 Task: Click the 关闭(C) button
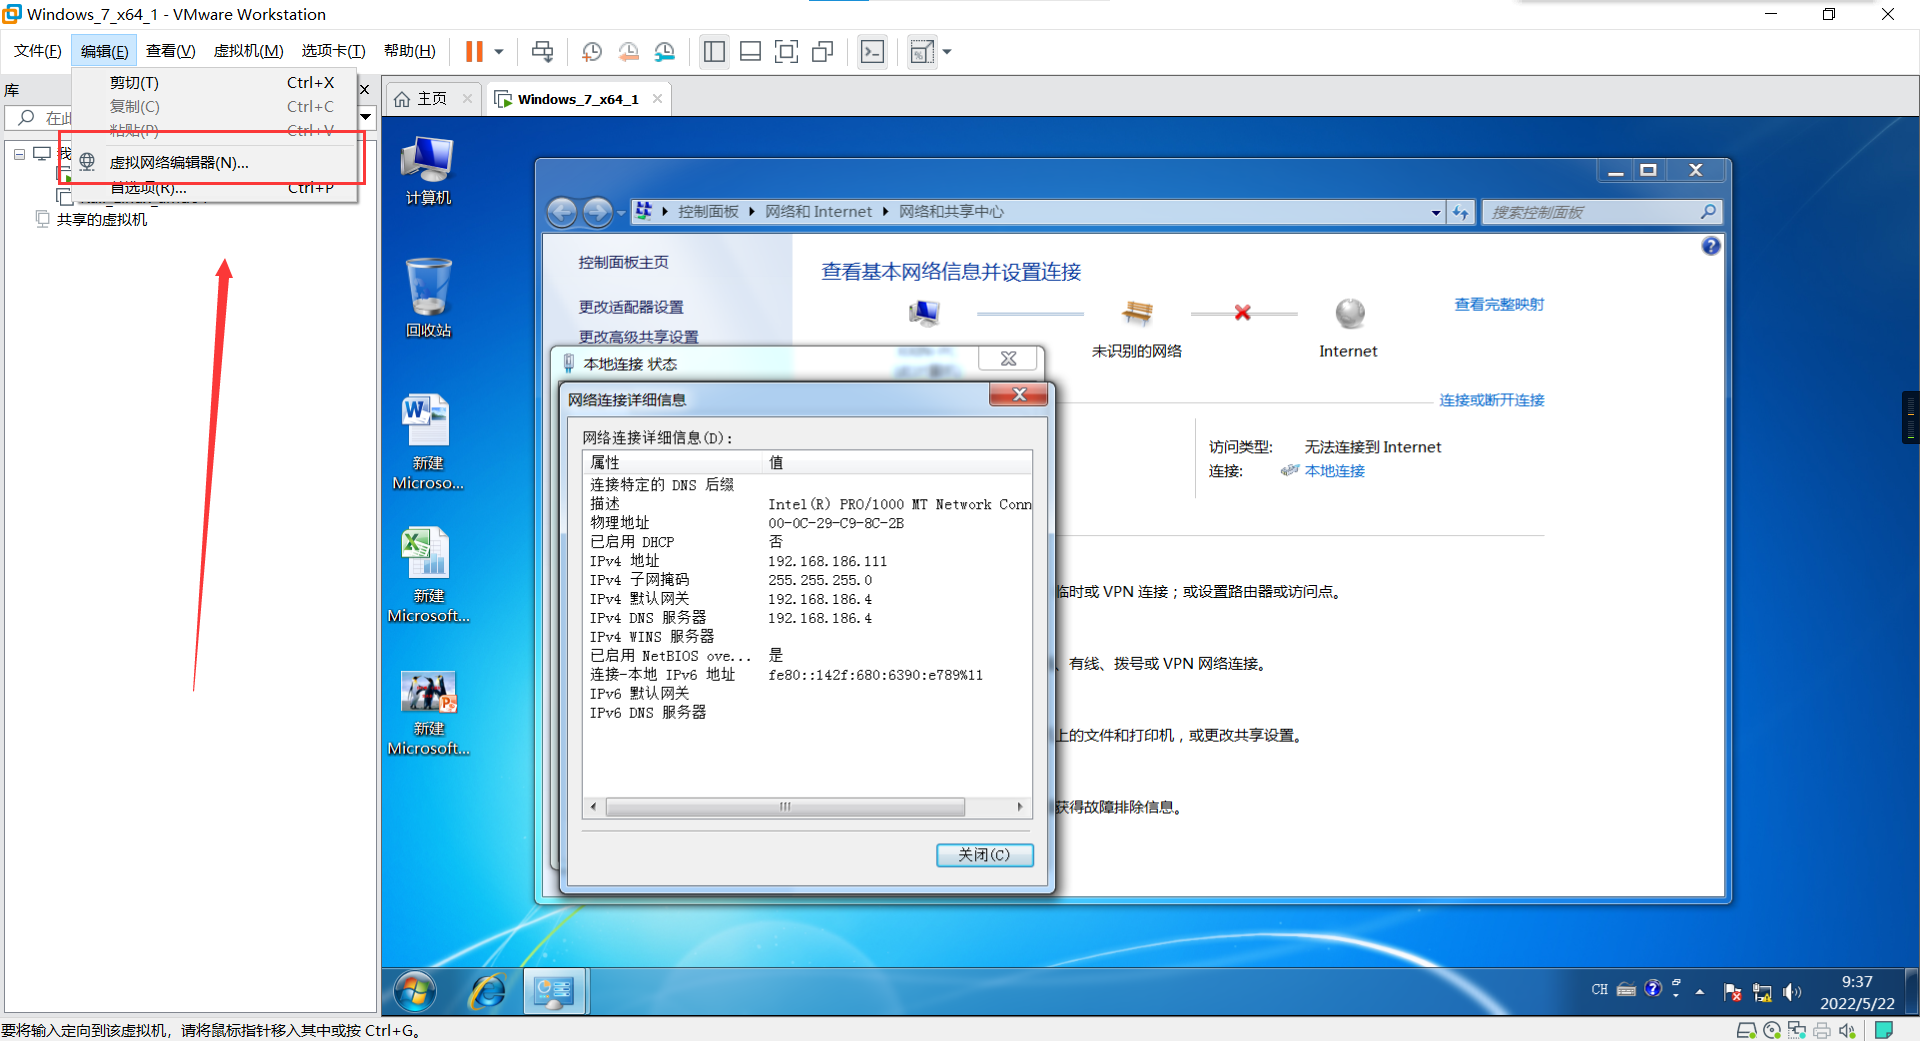985,854
